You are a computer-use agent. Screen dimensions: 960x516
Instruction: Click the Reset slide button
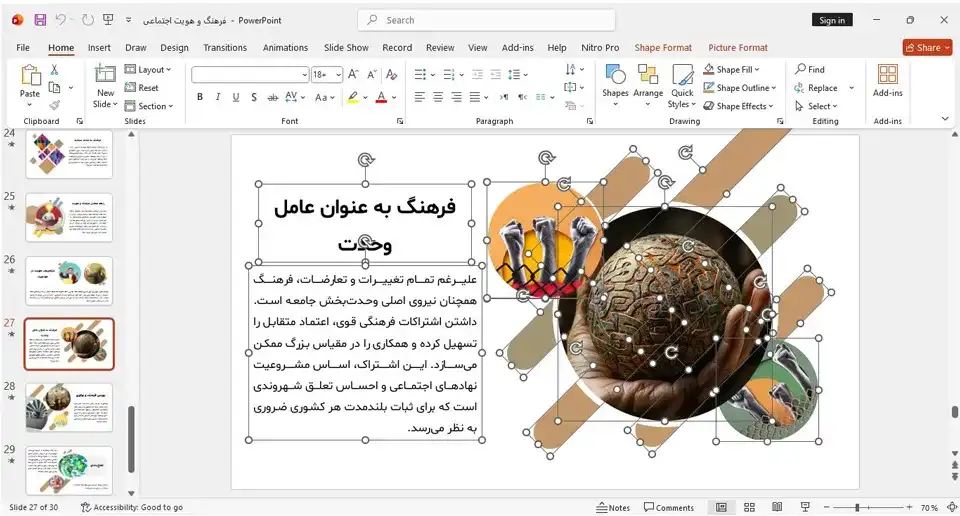pos(142,88)
